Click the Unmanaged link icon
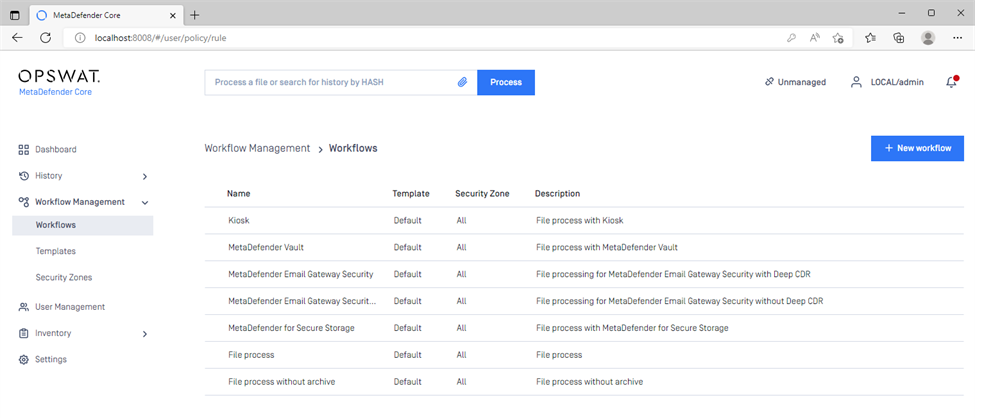The height and width of the screenshot is (418, 1000). [769, 82]
